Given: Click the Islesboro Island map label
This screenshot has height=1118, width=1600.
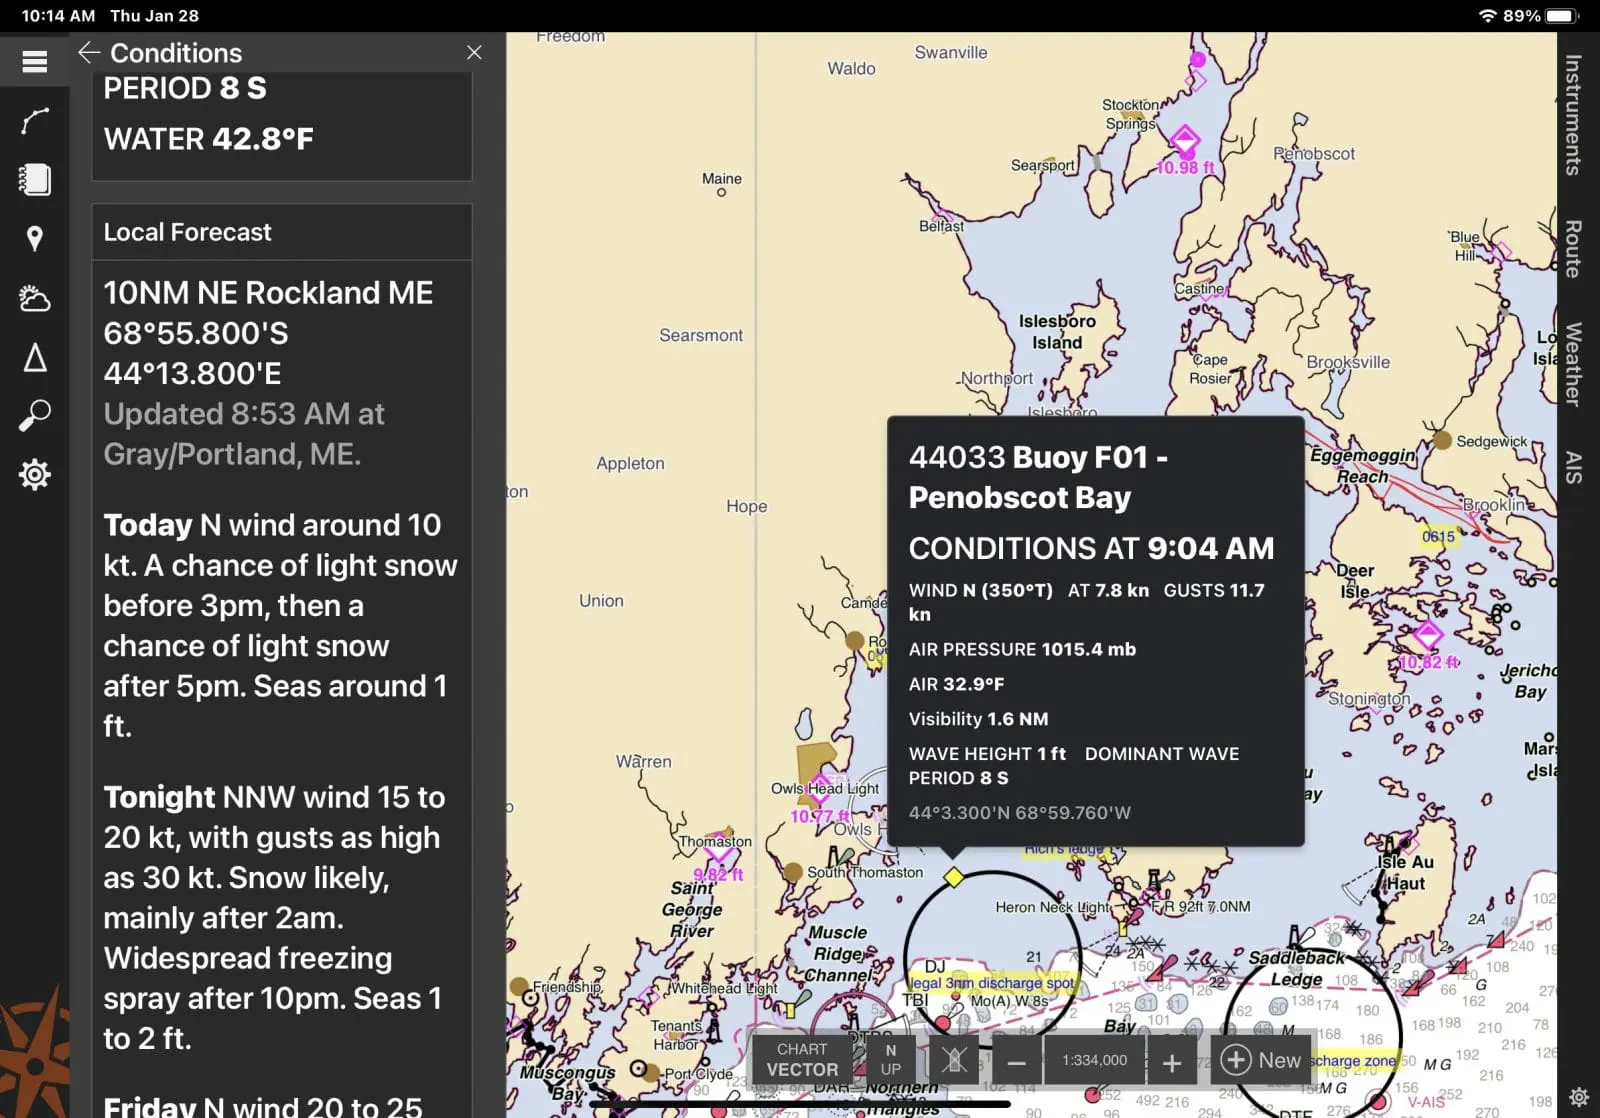Looking at the screenshot, I should pos(1057,332).
